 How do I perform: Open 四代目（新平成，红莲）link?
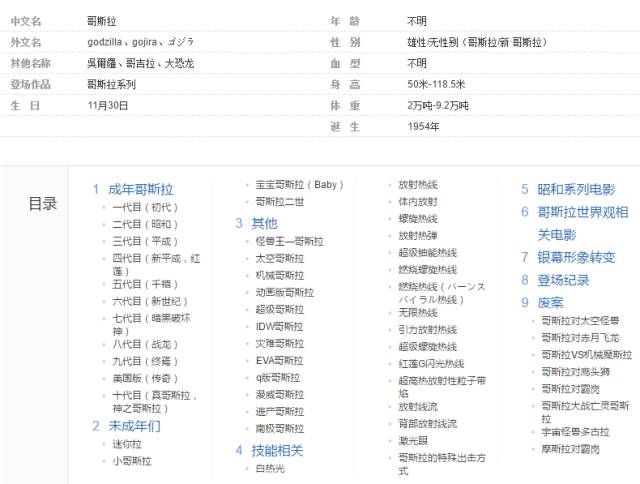pos(156,264)
